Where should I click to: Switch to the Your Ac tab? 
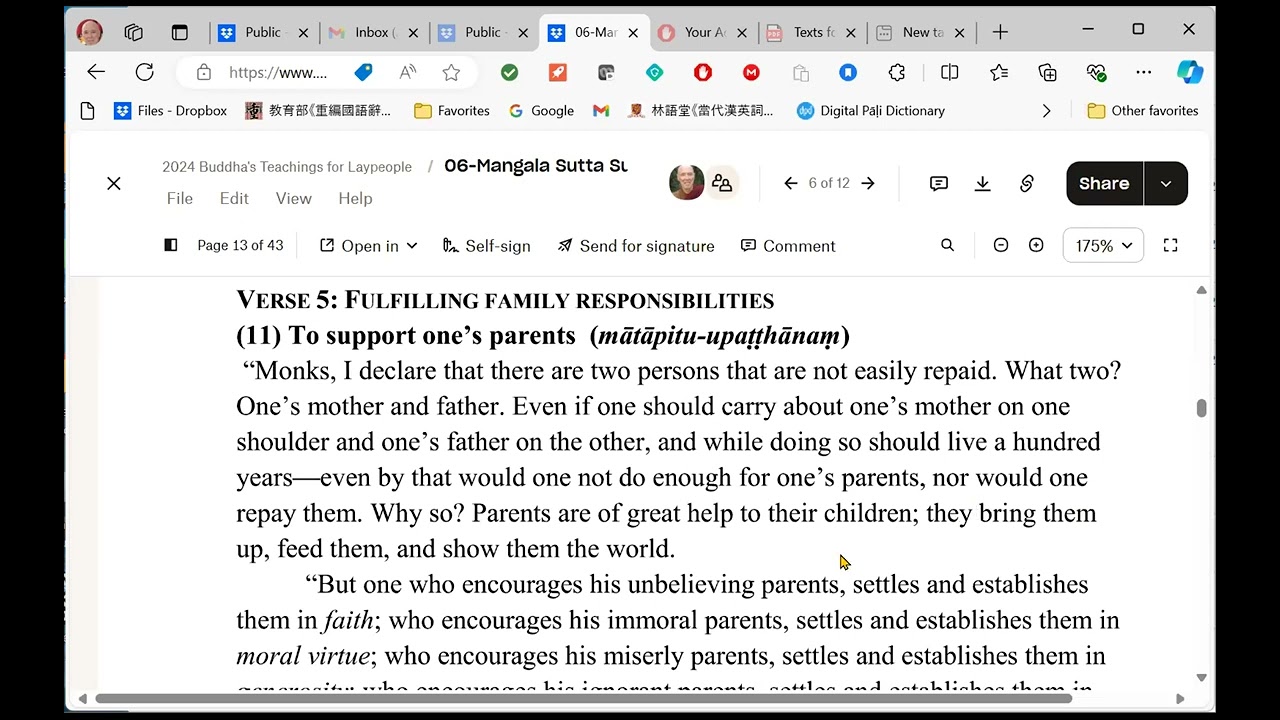point(703,32)
